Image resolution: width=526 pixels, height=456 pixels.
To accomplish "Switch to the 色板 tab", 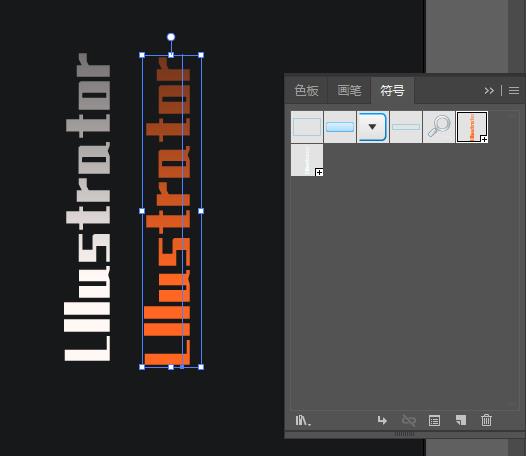I will click(306, 91).
